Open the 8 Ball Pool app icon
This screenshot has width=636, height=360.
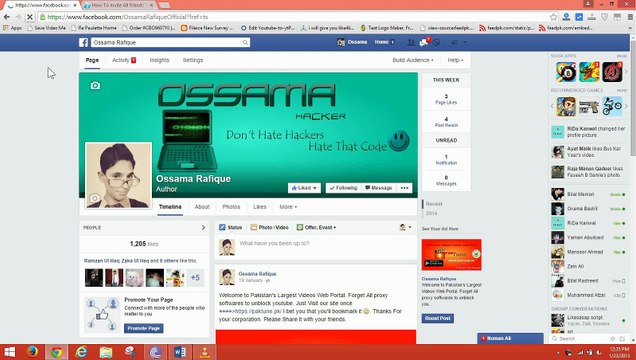(x=566, y=72)
